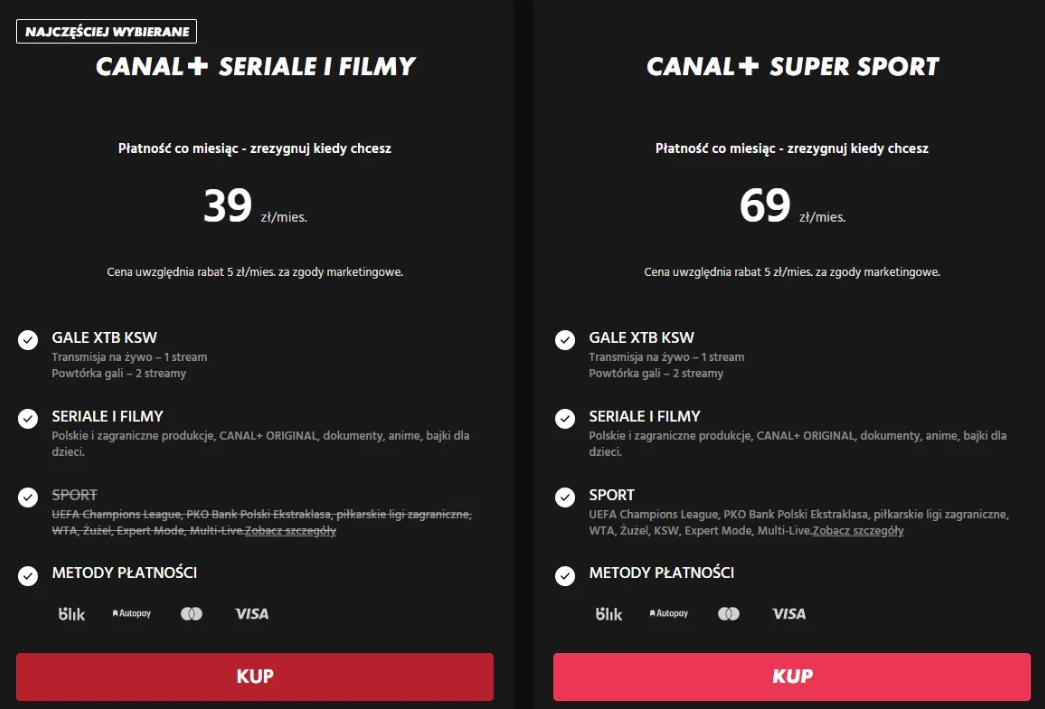Click Autopay logo in Seriale i Filmy plan
The image size is (1045, 709).
click(x=131, y=613)
